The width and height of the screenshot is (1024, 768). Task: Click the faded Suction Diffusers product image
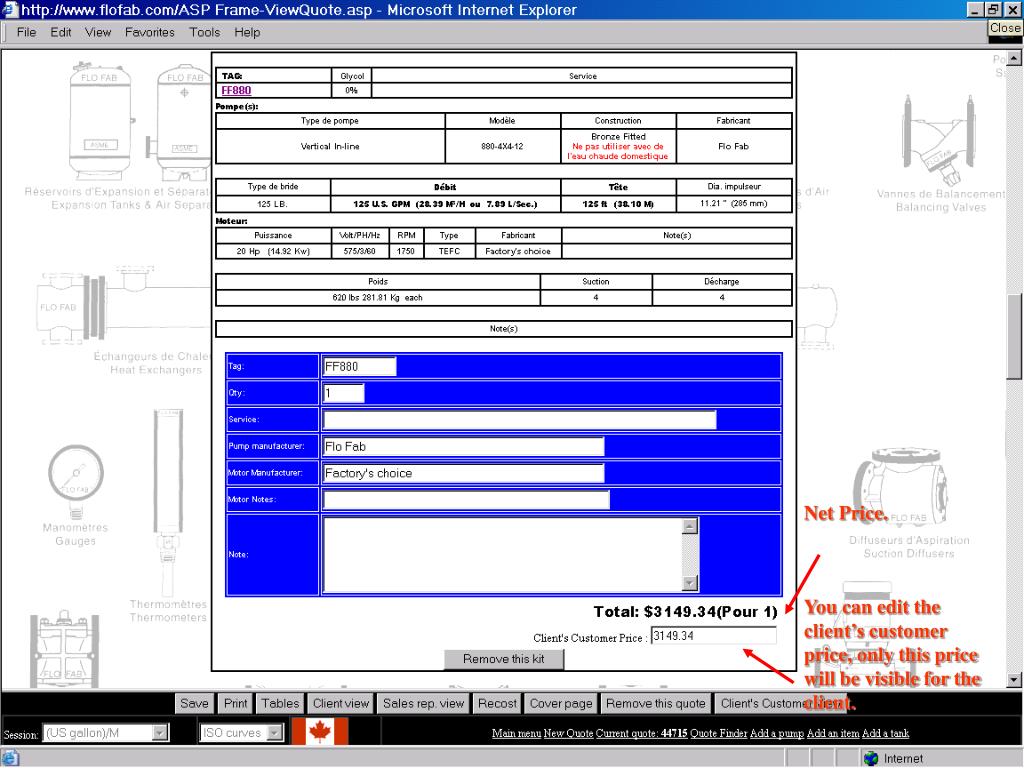point(902,488)
